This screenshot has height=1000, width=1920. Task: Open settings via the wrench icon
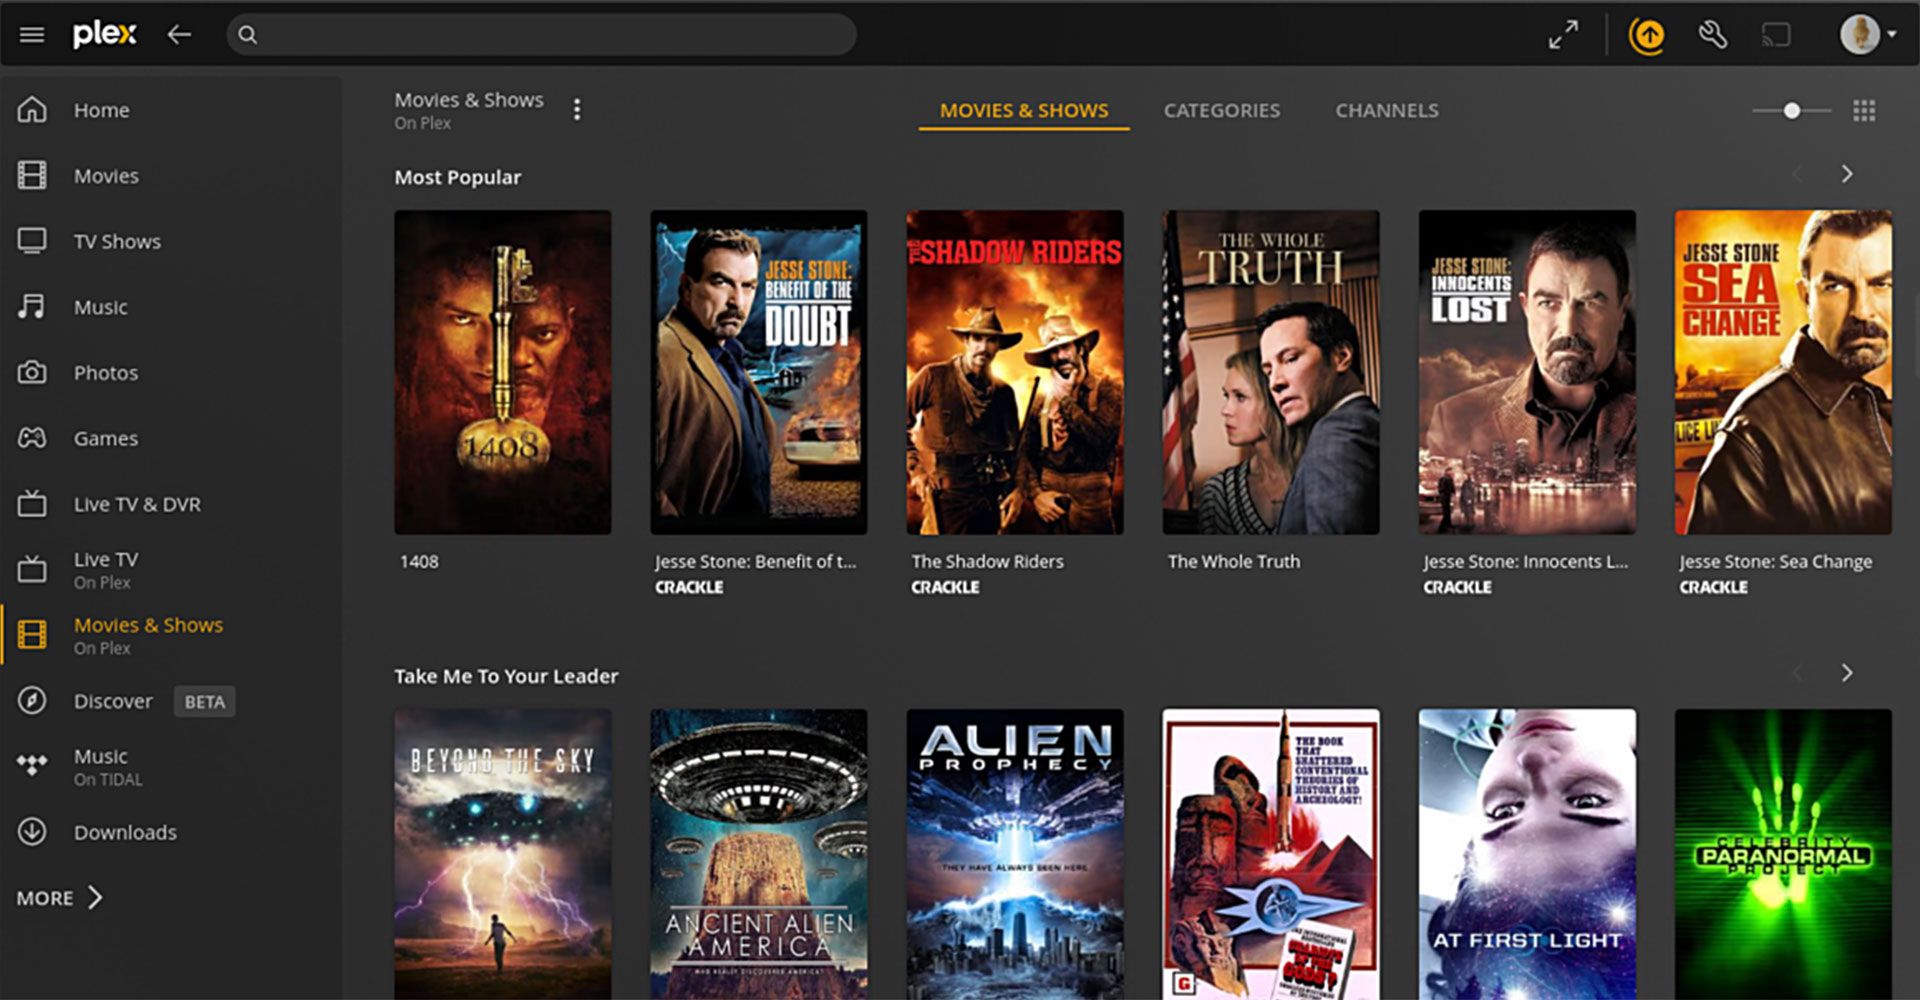[1713, 35]
